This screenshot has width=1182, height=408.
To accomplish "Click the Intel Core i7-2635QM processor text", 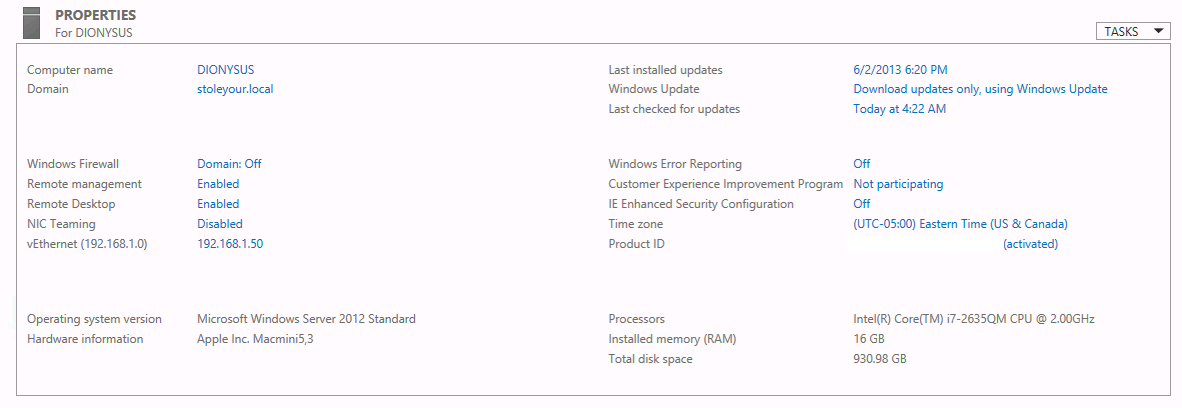I will [x=974, y=319].
